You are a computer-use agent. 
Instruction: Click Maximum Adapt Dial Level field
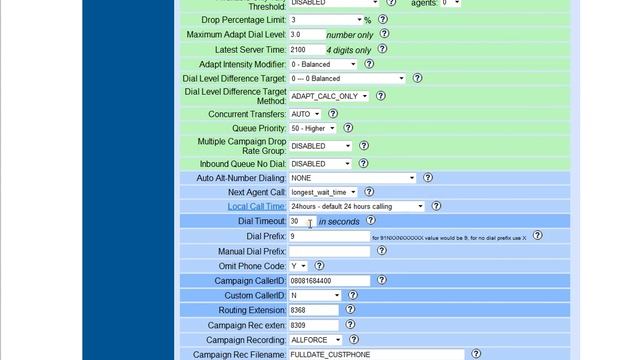click(307, 35)
